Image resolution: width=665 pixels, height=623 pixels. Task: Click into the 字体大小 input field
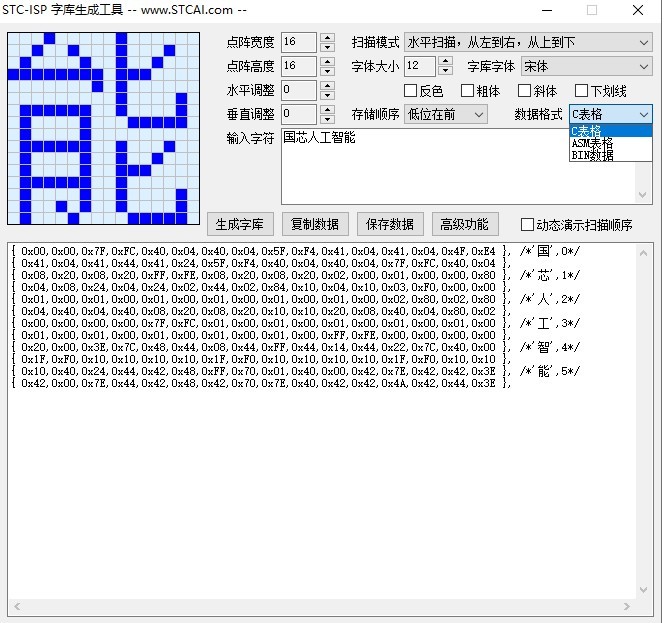(x=420, y=67)
